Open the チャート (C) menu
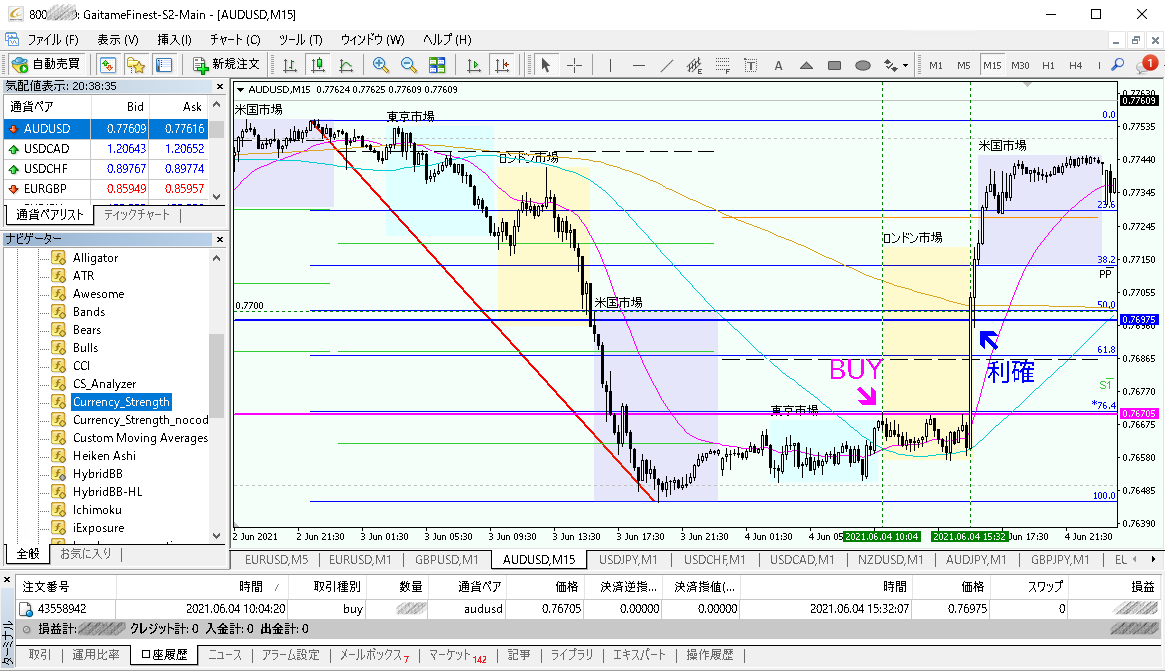Image resolution: width=1165 pixels, height=671 pixels. pyautogui.click(x=235, y=39)
